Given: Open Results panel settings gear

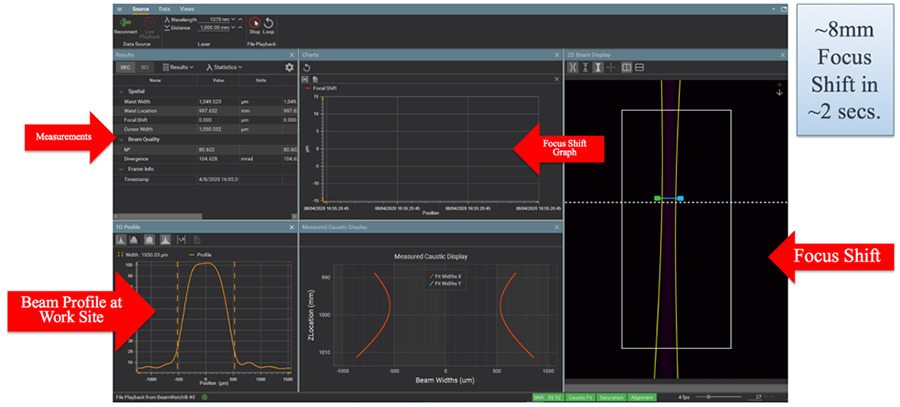Looking at the screenshot, I should [x=289, y=67].
